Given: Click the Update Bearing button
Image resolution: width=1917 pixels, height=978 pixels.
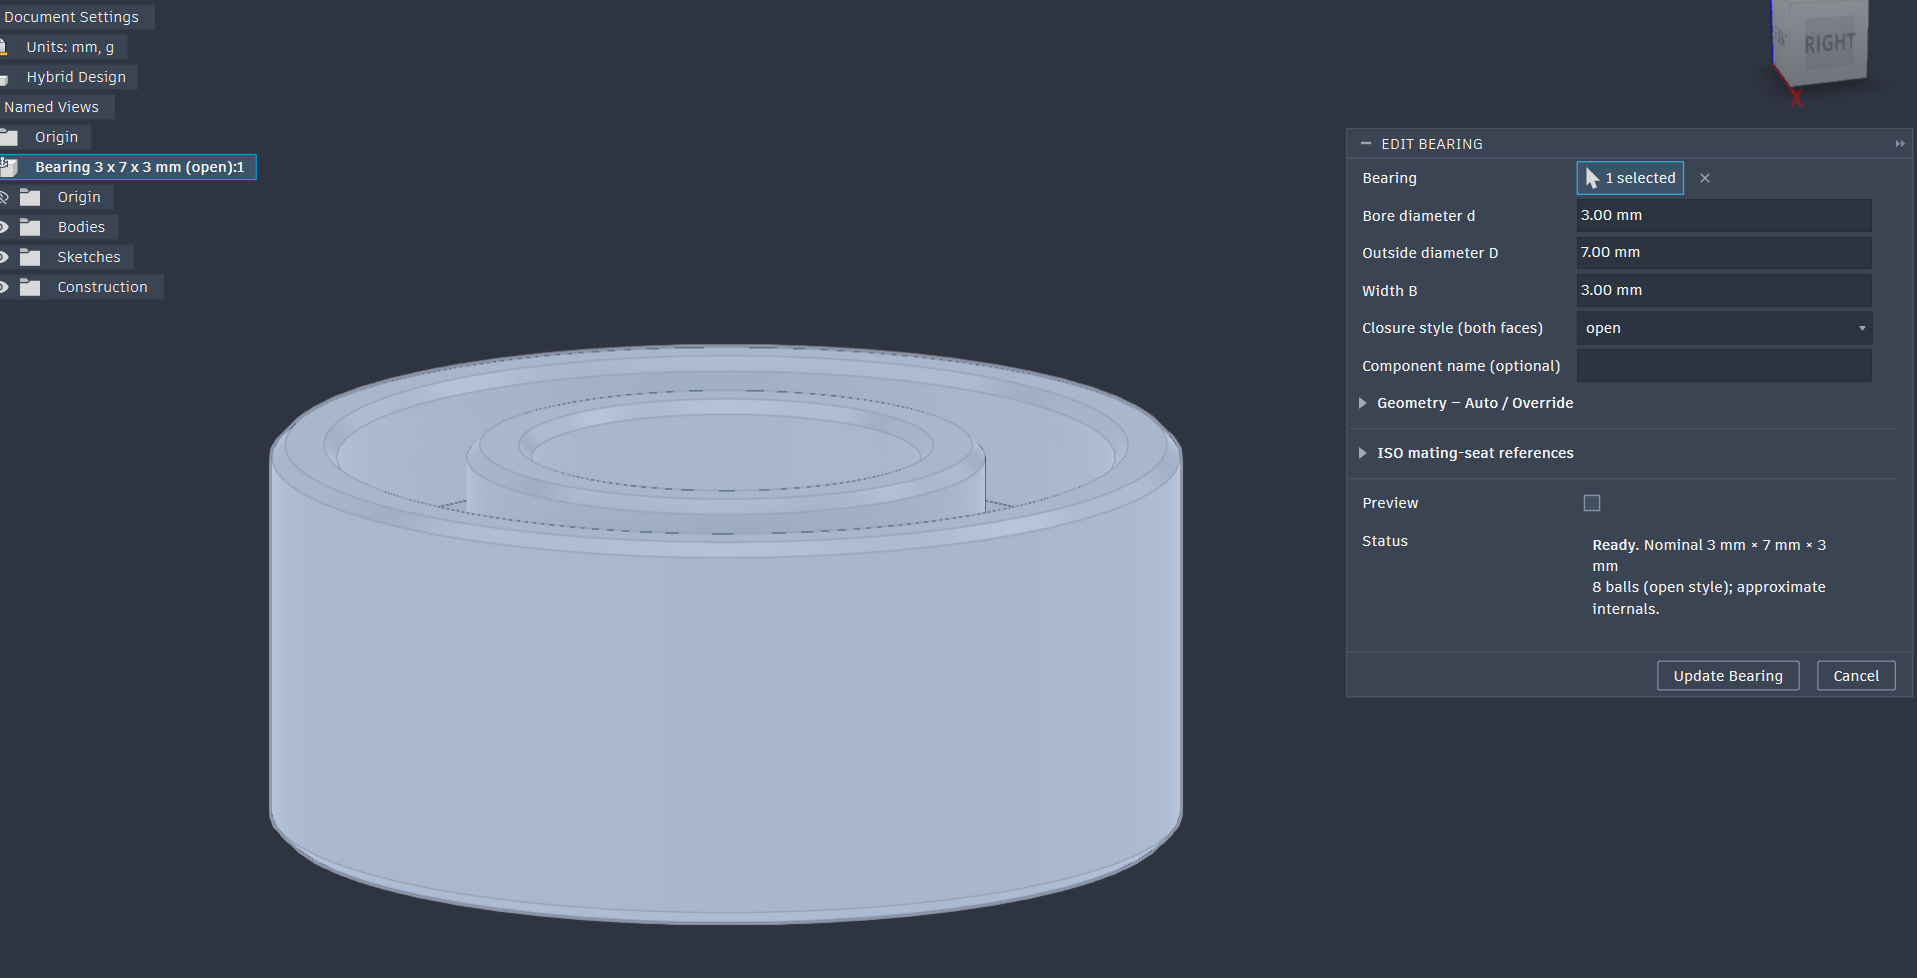Looking at the screenshot, I should (x=1728, y=676).
